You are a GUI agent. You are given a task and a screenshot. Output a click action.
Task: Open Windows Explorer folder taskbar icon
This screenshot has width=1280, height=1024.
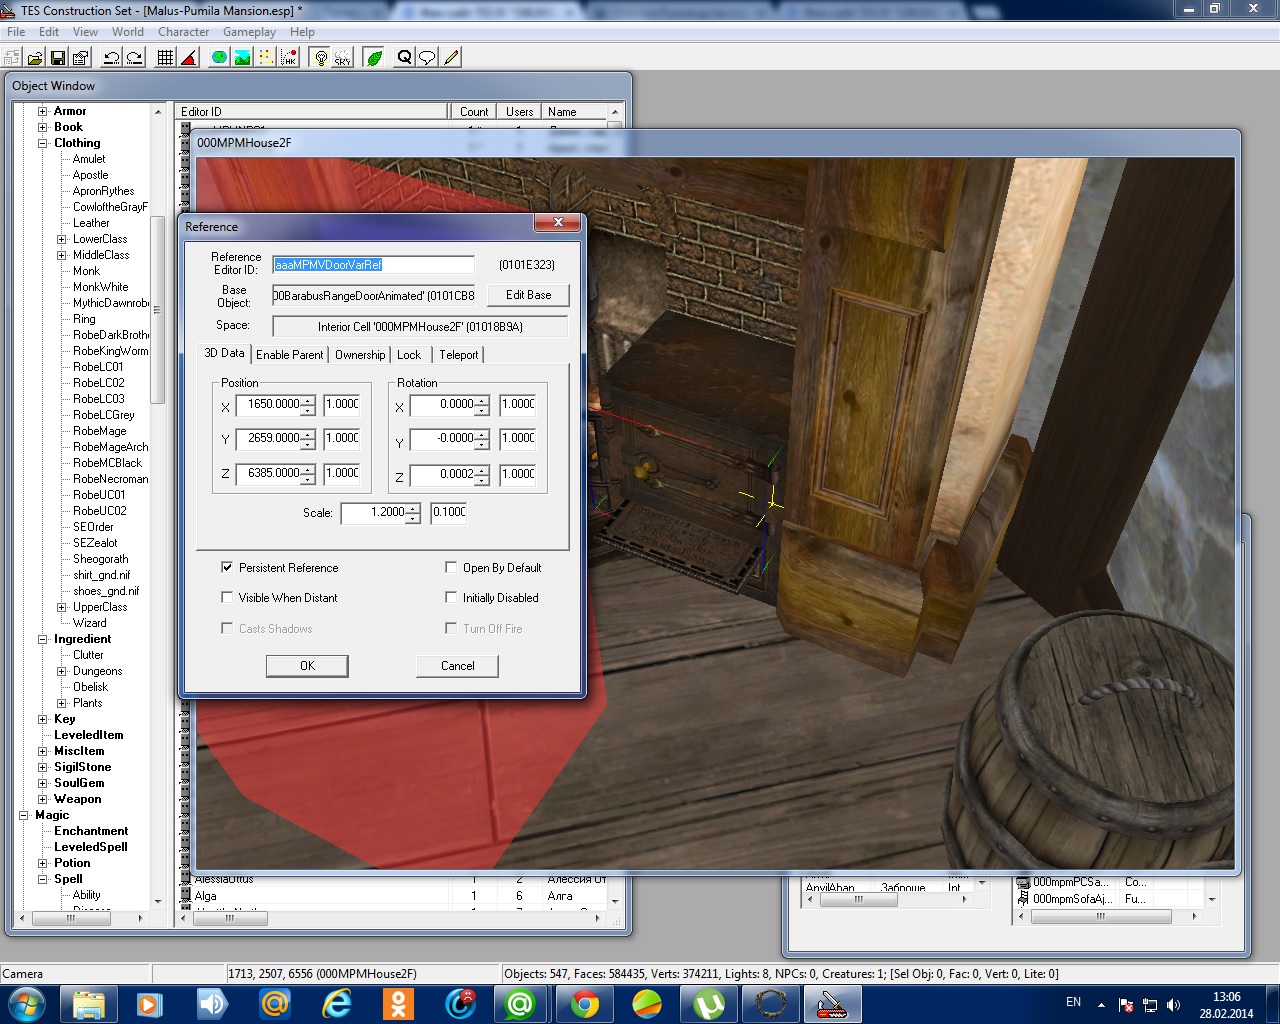point(88,1004)
